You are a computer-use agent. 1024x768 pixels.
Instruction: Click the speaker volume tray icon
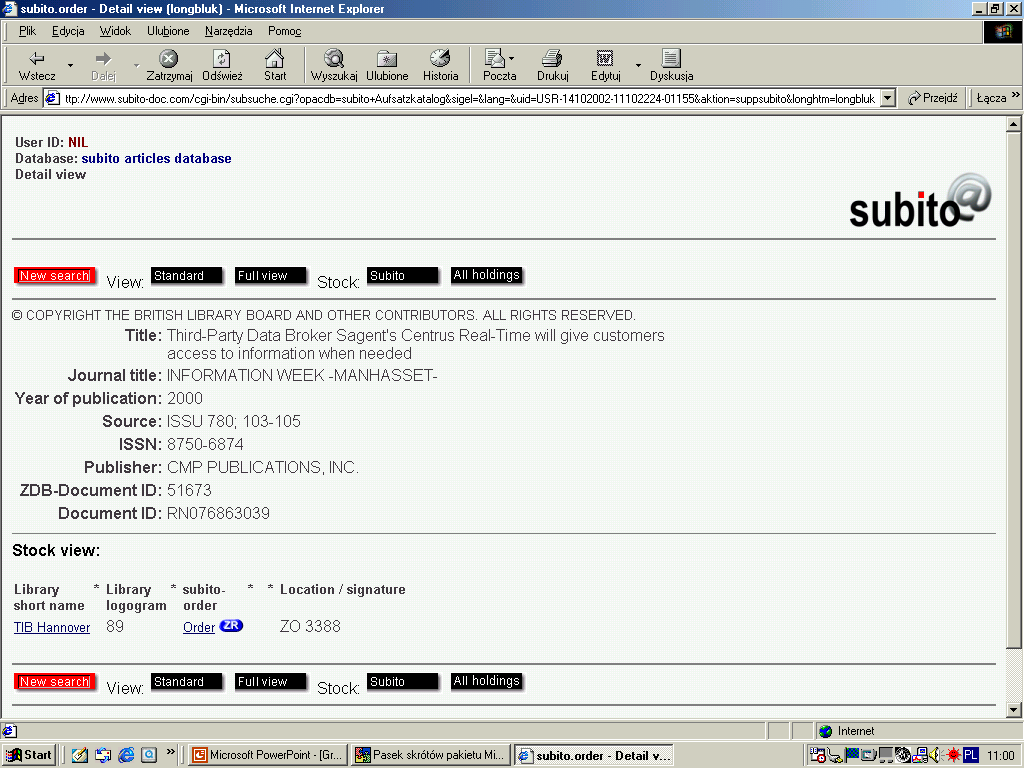coord(936,755)
